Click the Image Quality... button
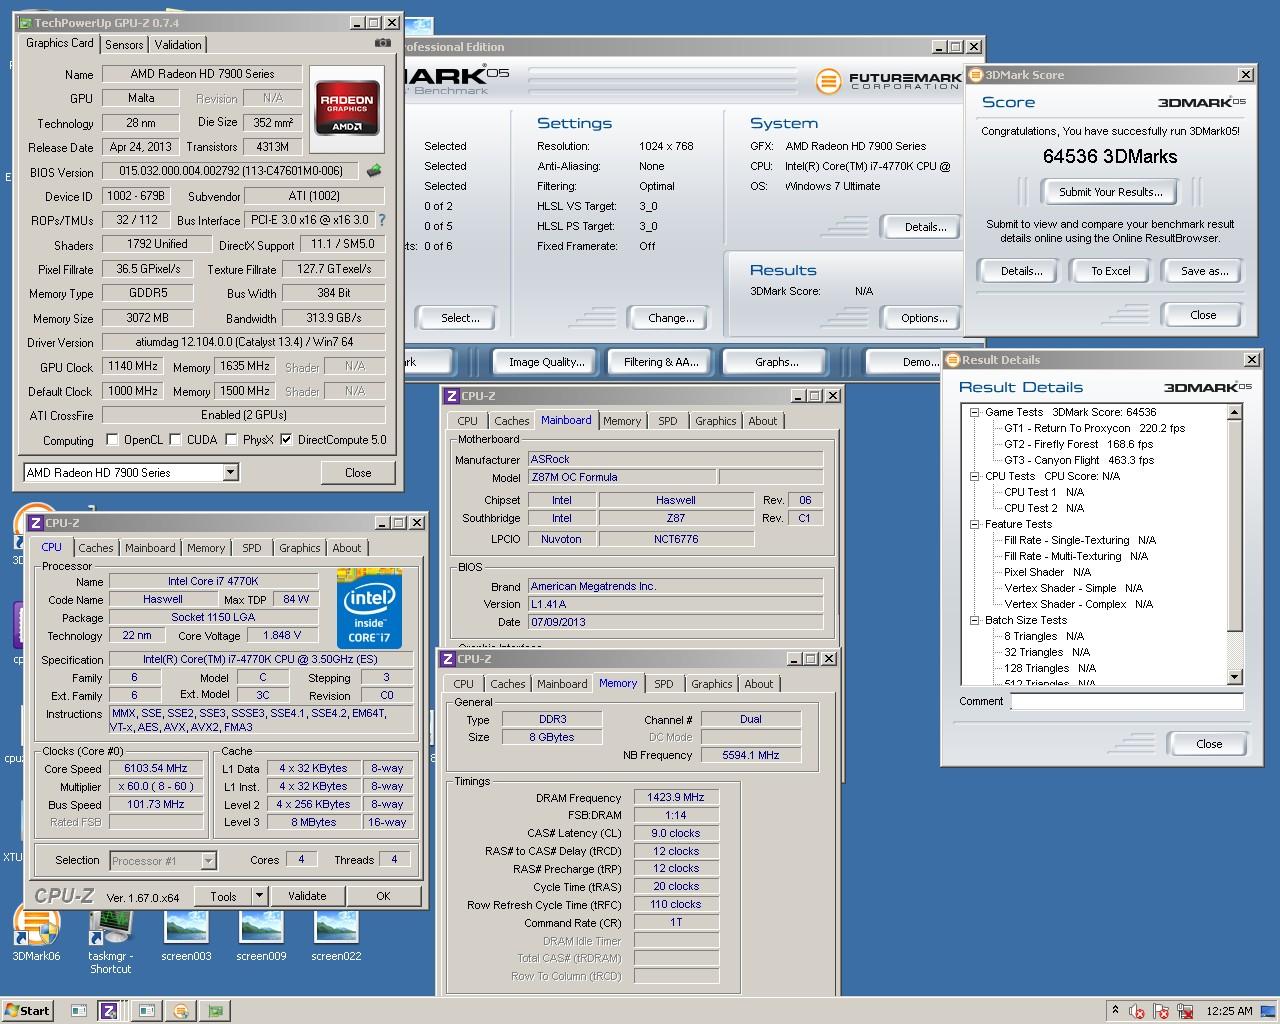Viewport: 1280px width, 1024px height. click(x=546, y=362)
